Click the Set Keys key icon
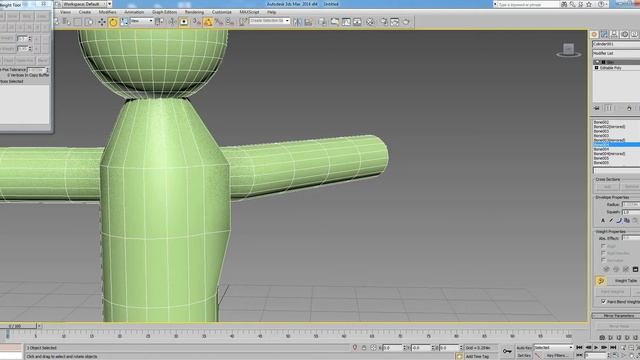This screenshot has width=640, height=360. click(507, 351)
